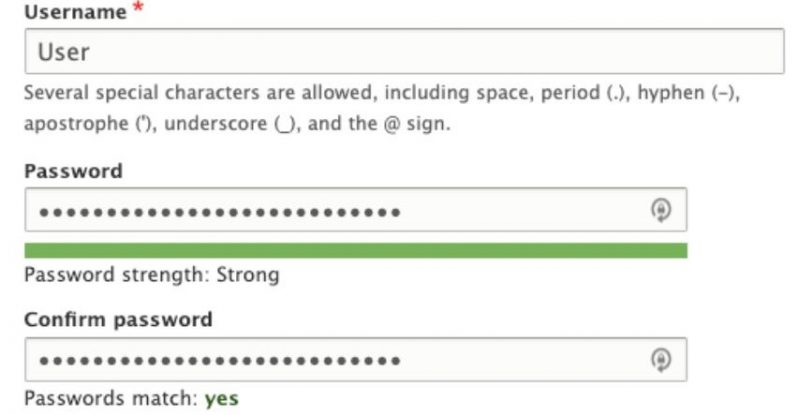Click the masked dots in the Password field
The height and width of the screenshot is (415, 812).
pyautogui.click(x=220, y=211)
